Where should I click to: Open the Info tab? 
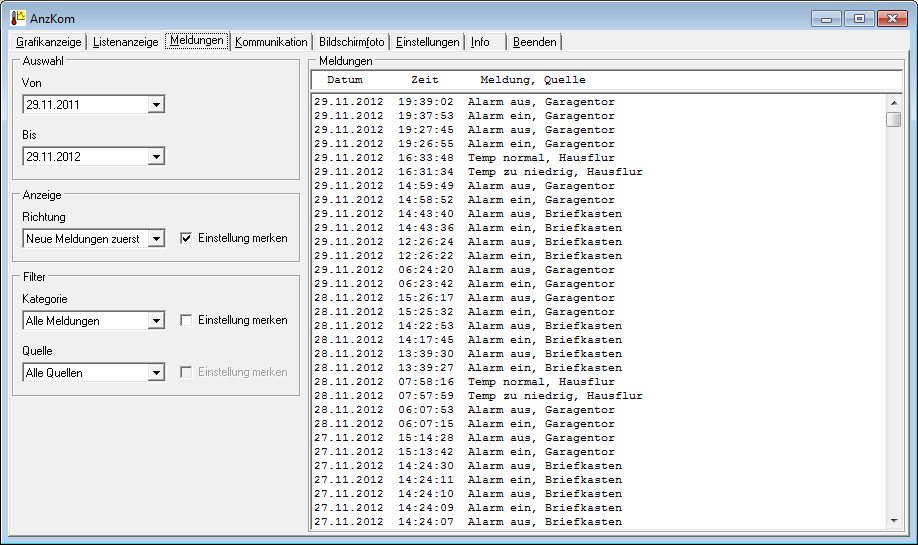(481, 42)
